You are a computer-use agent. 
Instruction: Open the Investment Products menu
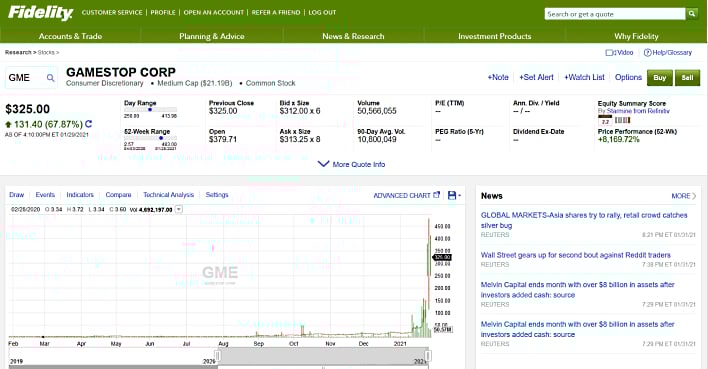[494, 36]
